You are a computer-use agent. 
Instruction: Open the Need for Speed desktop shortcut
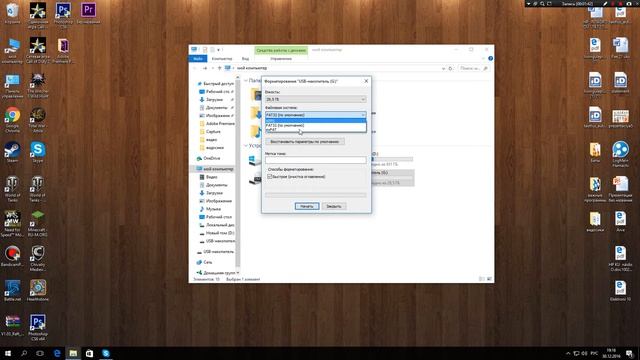coord(12,223)
